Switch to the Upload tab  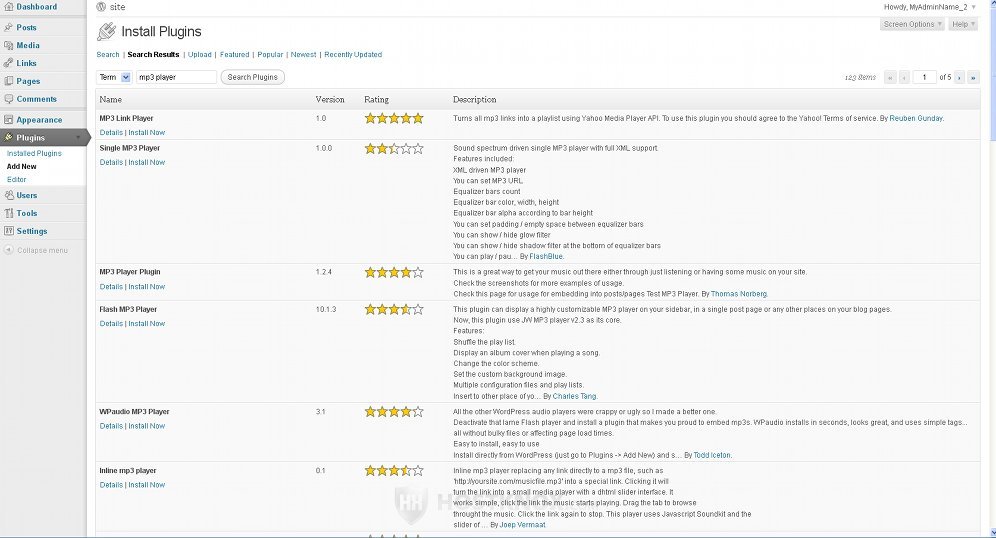199,55
